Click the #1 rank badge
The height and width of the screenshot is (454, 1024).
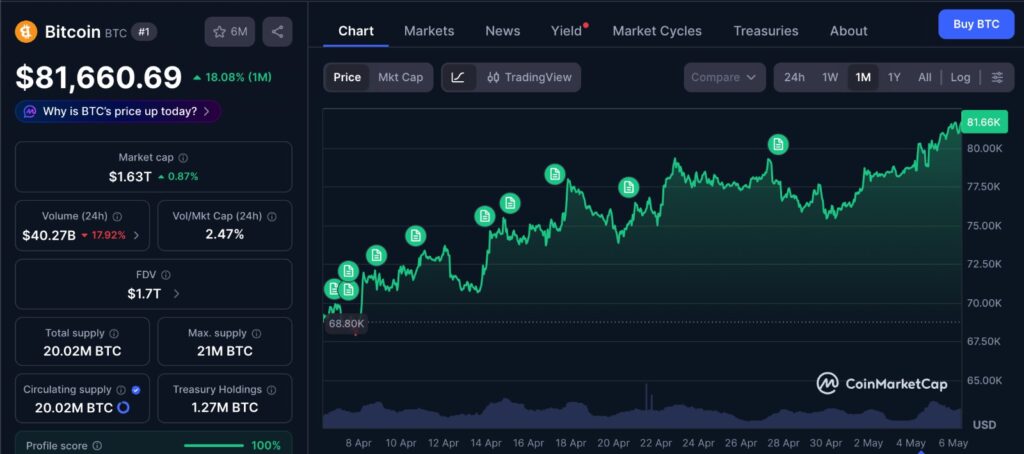[144, 31]
